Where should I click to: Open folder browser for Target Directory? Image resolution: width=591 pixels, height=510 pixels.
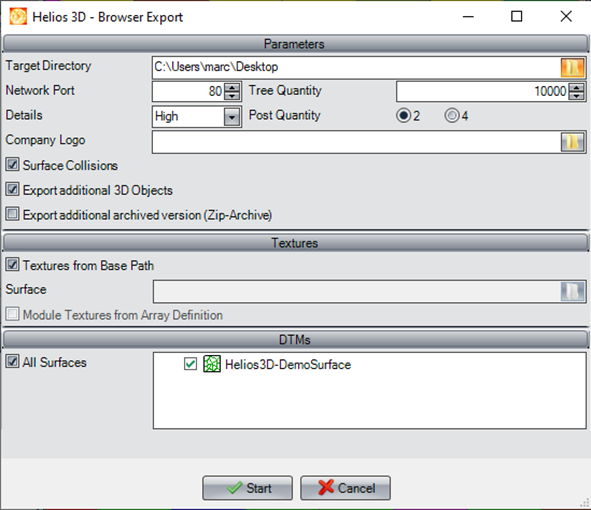(573, 68)
